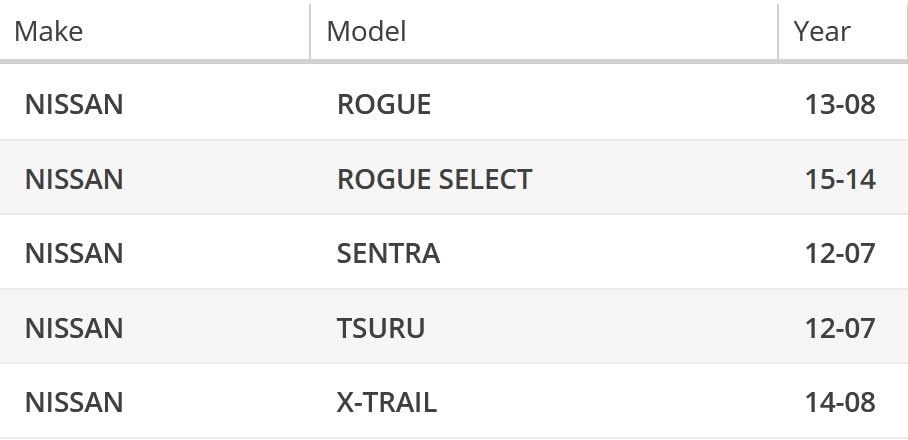Click the SENTRA row's 12-07 year
This screenshot has width=908, height=440.
coord(840,253)
